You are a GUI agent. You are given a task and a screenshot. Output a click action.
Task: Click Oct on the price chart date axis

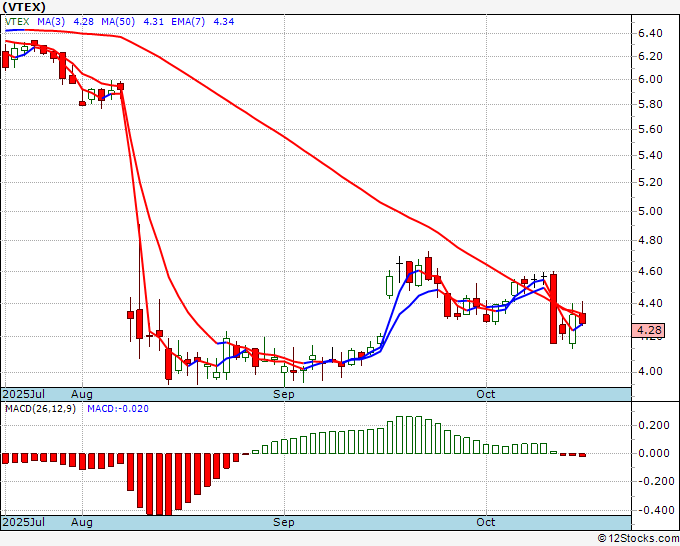[486, 394]
